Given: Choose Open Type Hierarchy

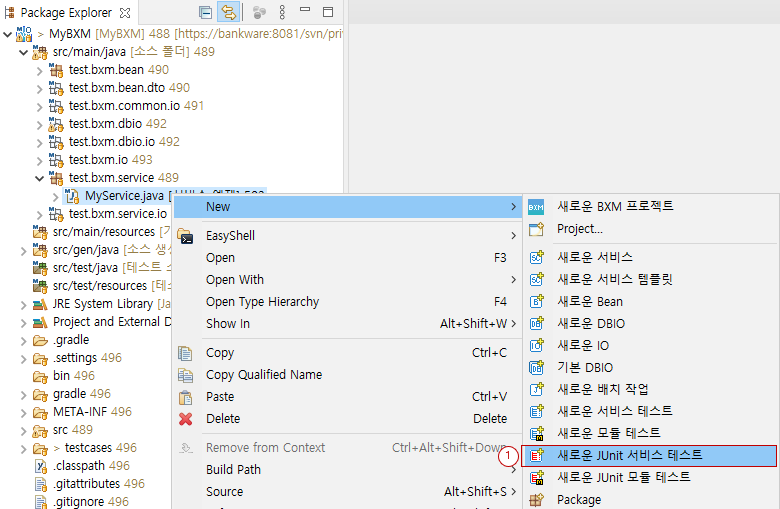Looking at the screenshot, I should (x=347, y=302).
